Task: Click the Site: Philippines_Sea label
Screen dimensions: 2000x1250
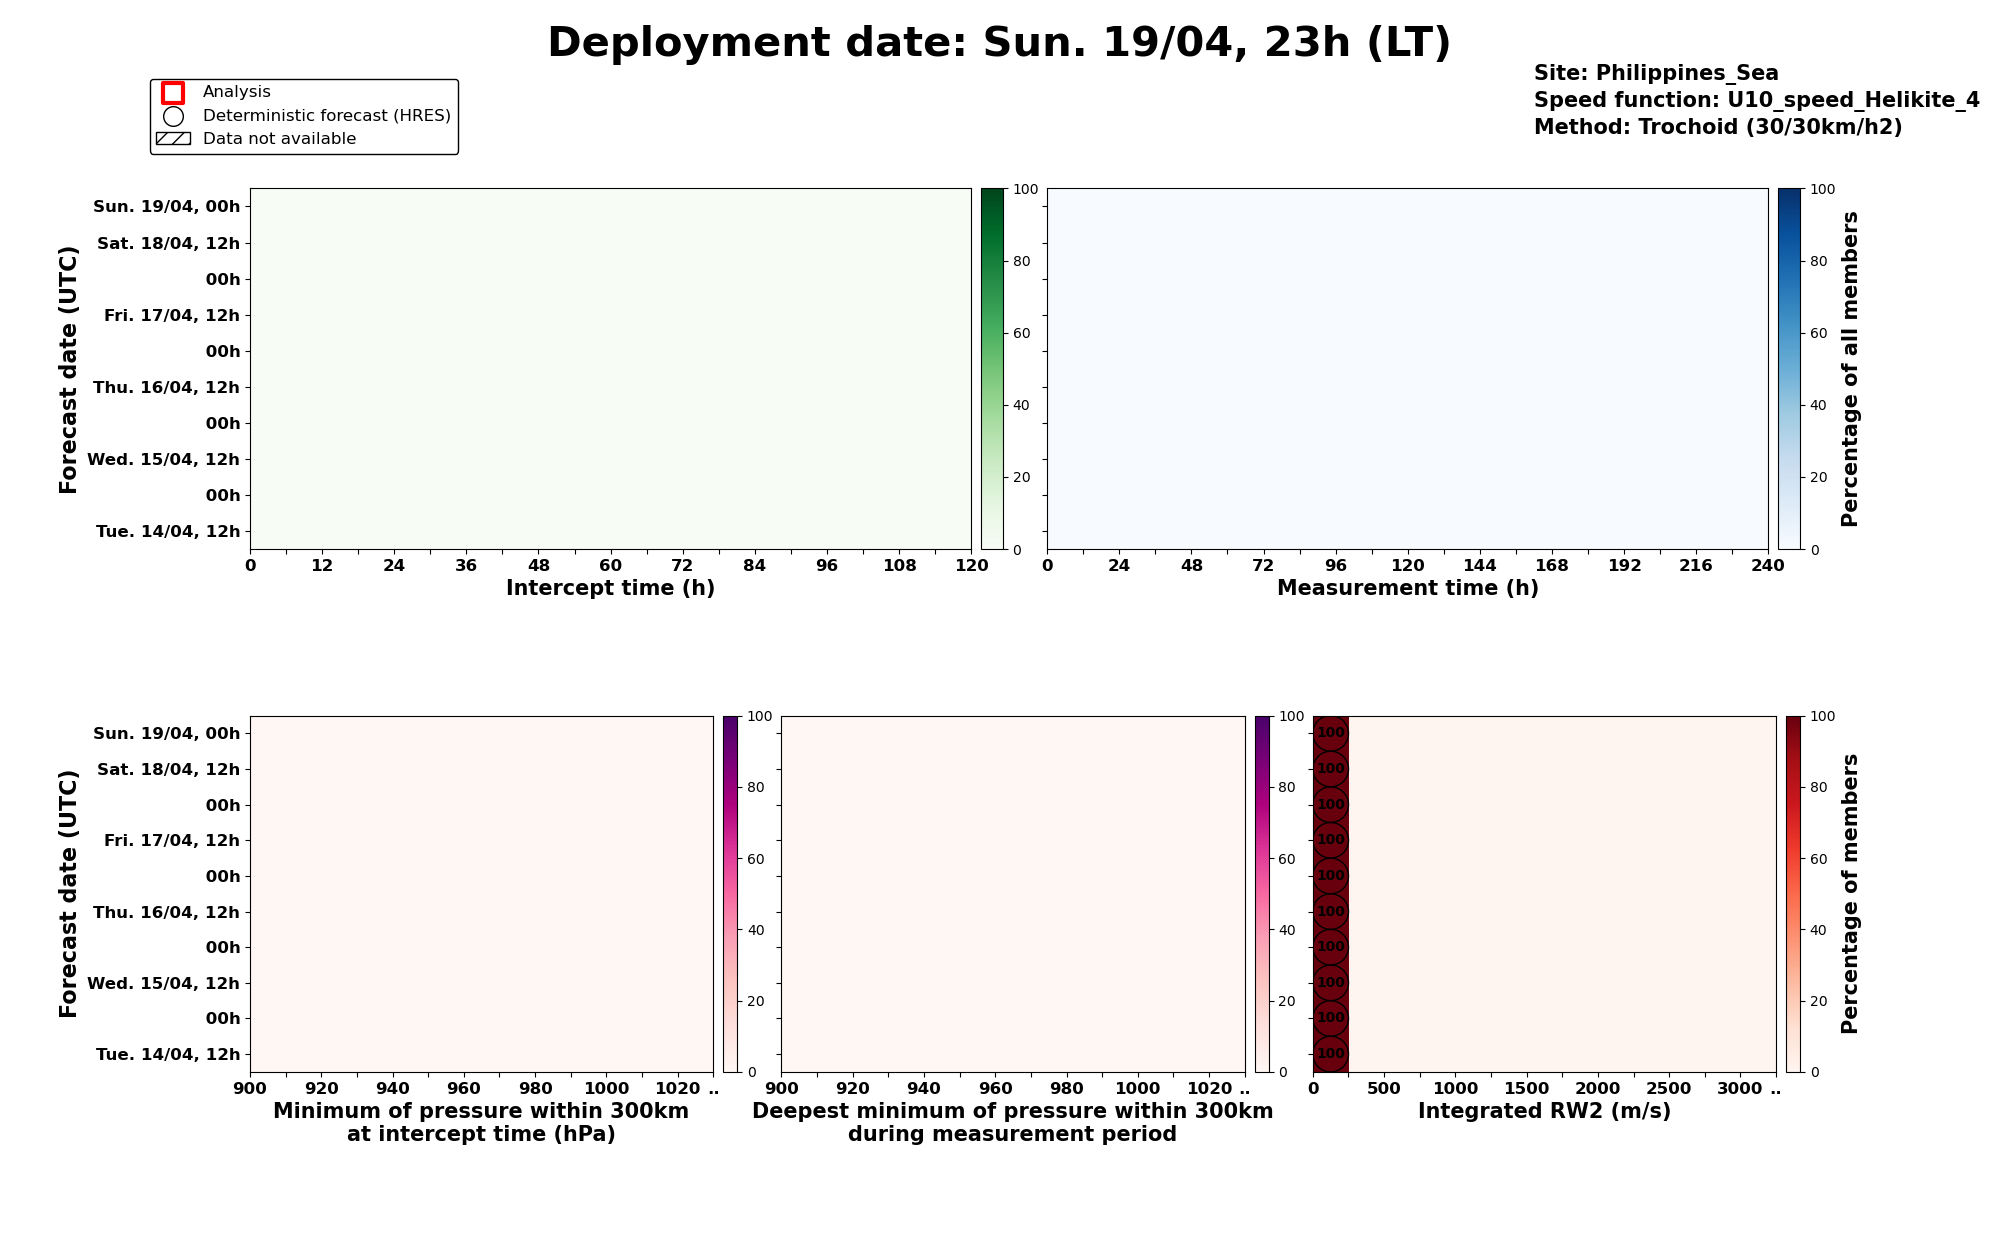Action: 1656,73
